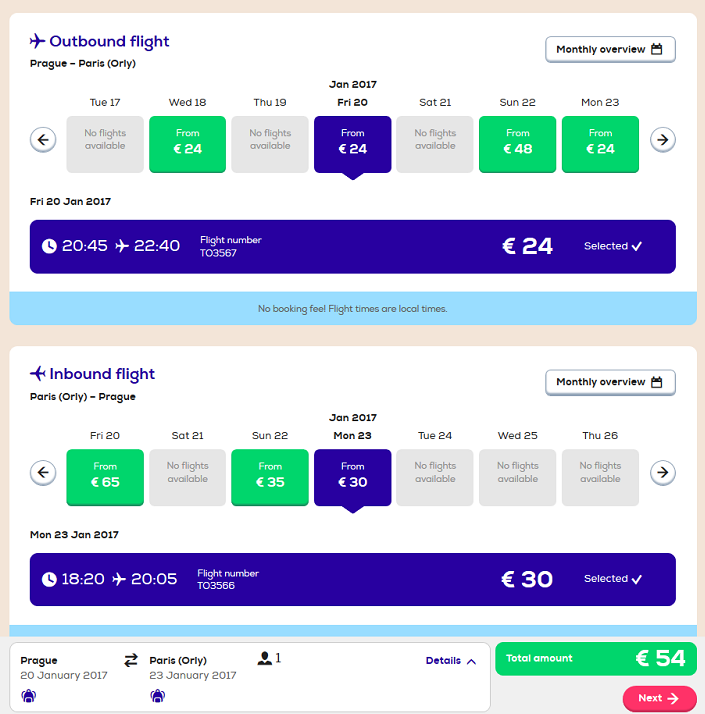This screenshot has height=714, width=705.
Task: Advance inbound dates with right arrow
Action: pyautogui.click(x=663, y=472)
